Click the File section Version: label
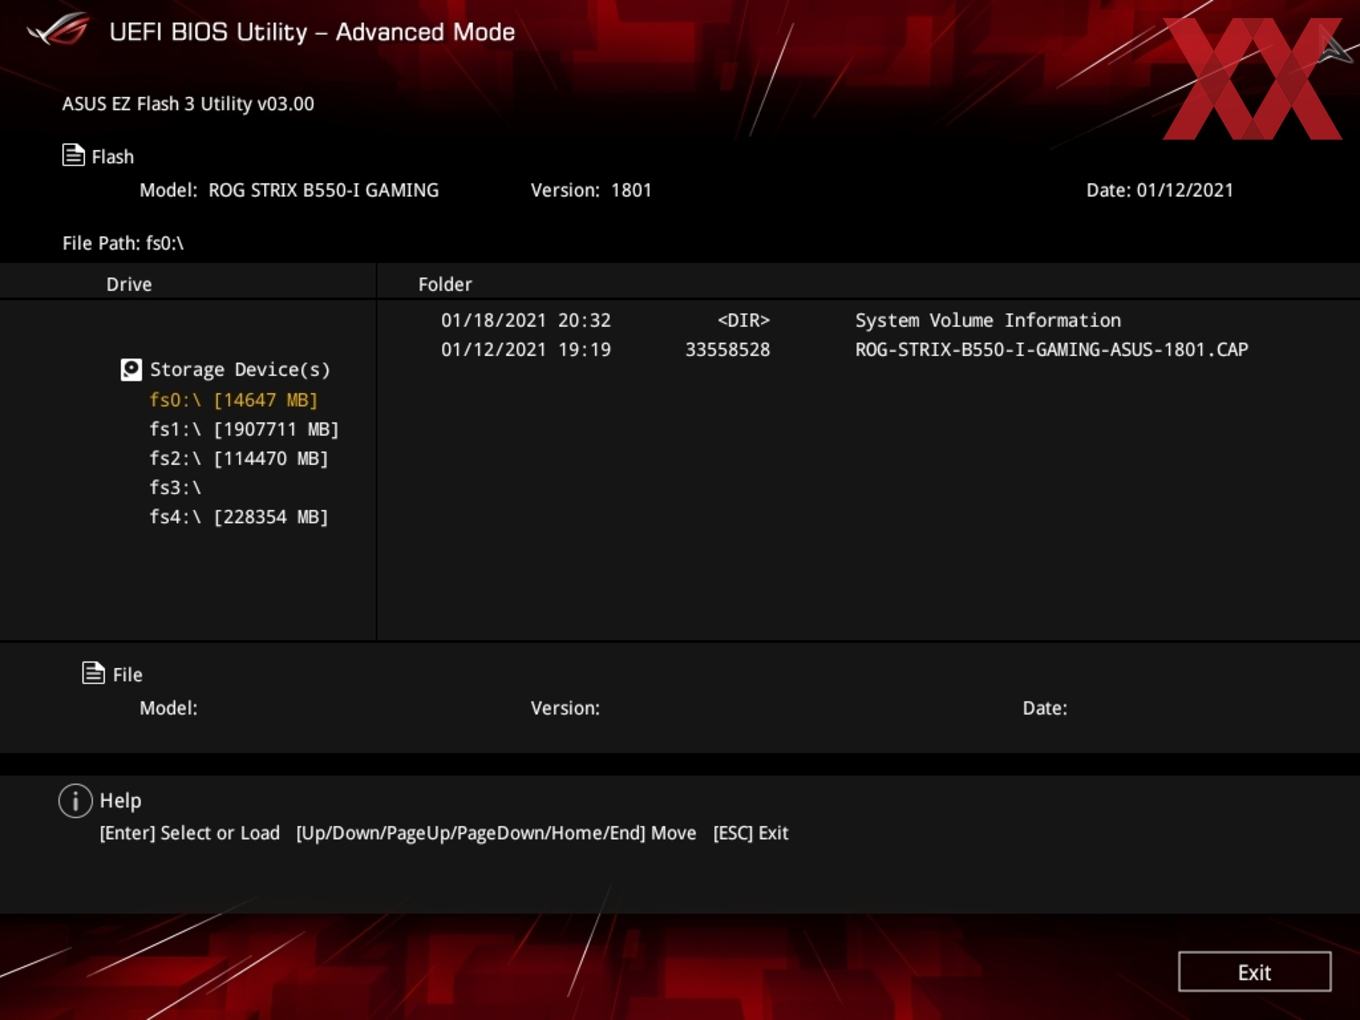The height and width of the screenshot is (1020, 1360). click(565, 708)
